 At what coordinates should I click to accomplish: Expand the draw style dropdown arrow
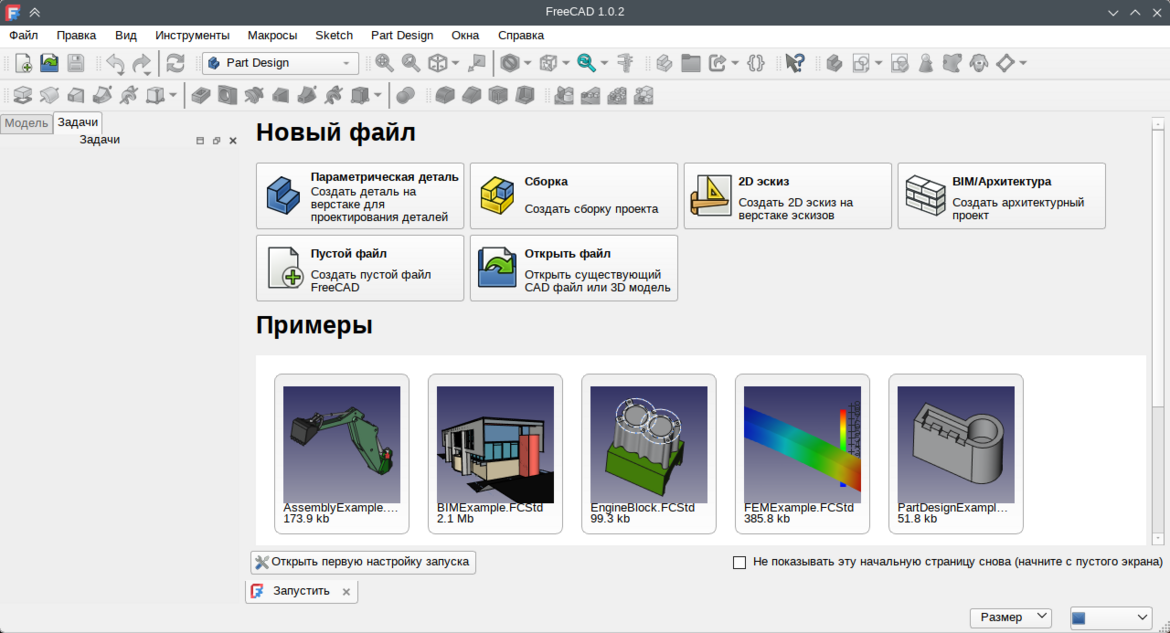click(x=527, y=63)
